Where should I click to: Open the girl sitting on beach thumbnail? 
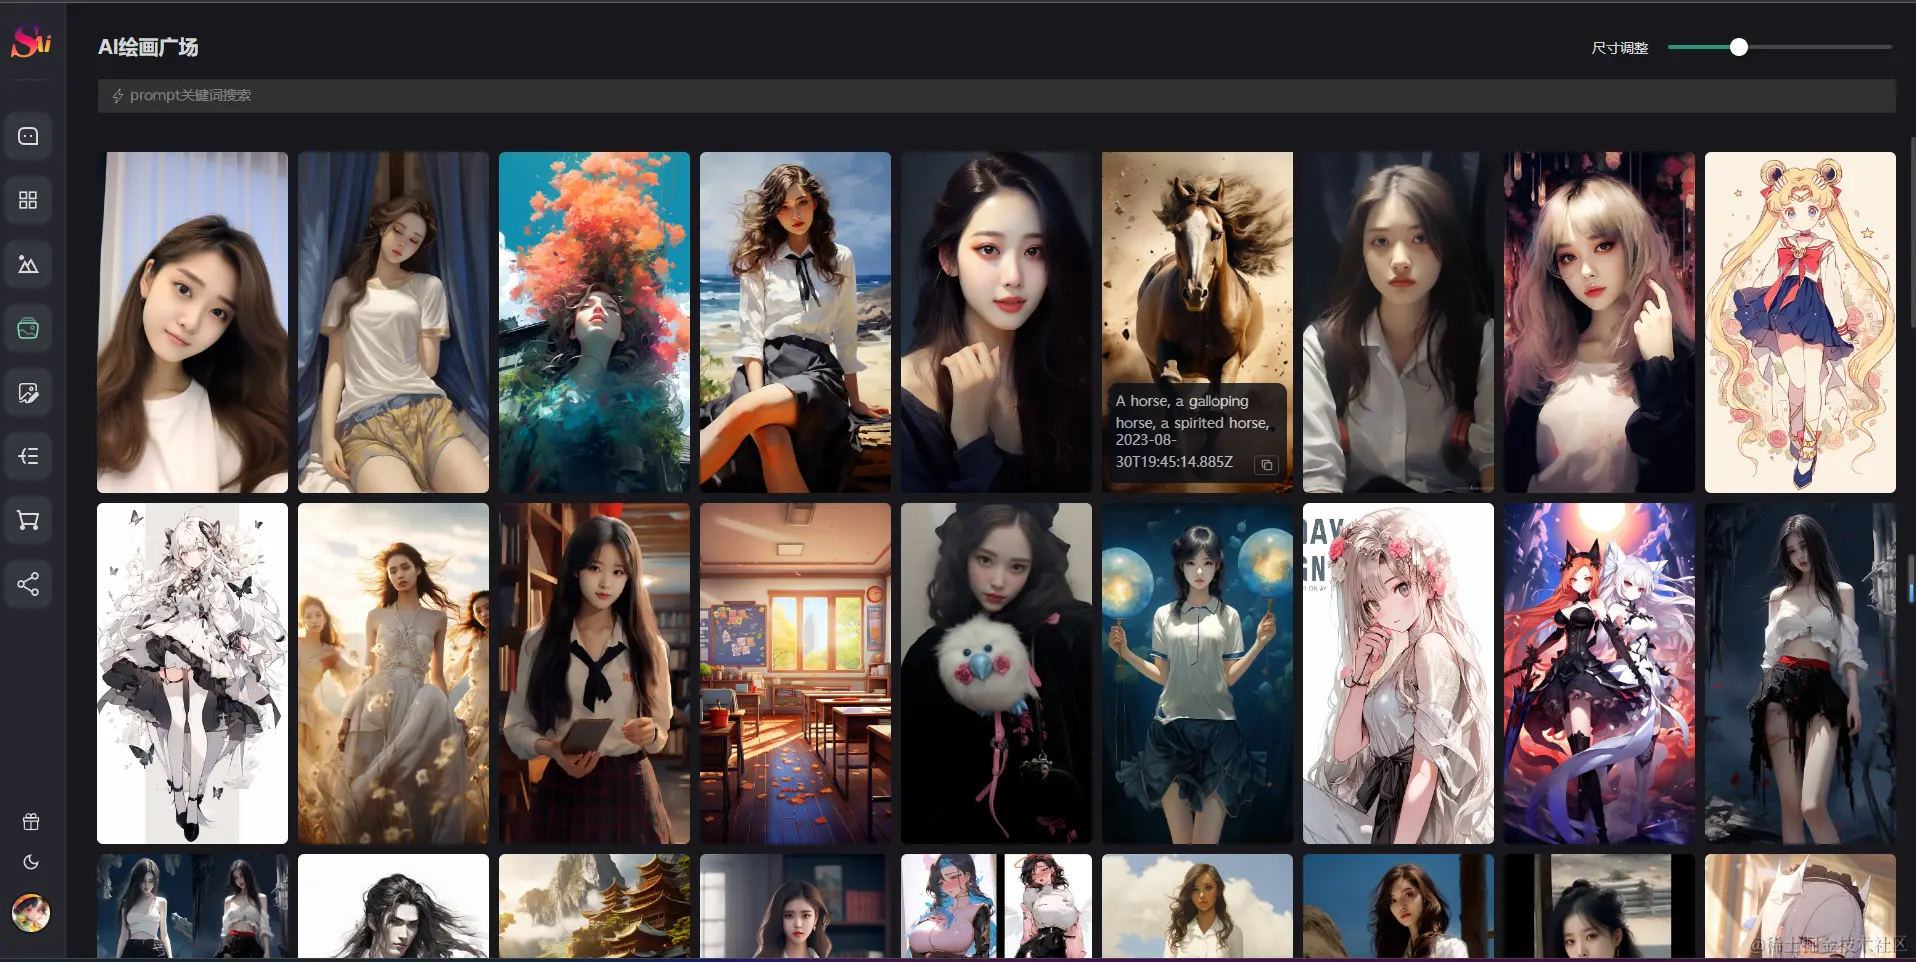[x=795, y=322]
